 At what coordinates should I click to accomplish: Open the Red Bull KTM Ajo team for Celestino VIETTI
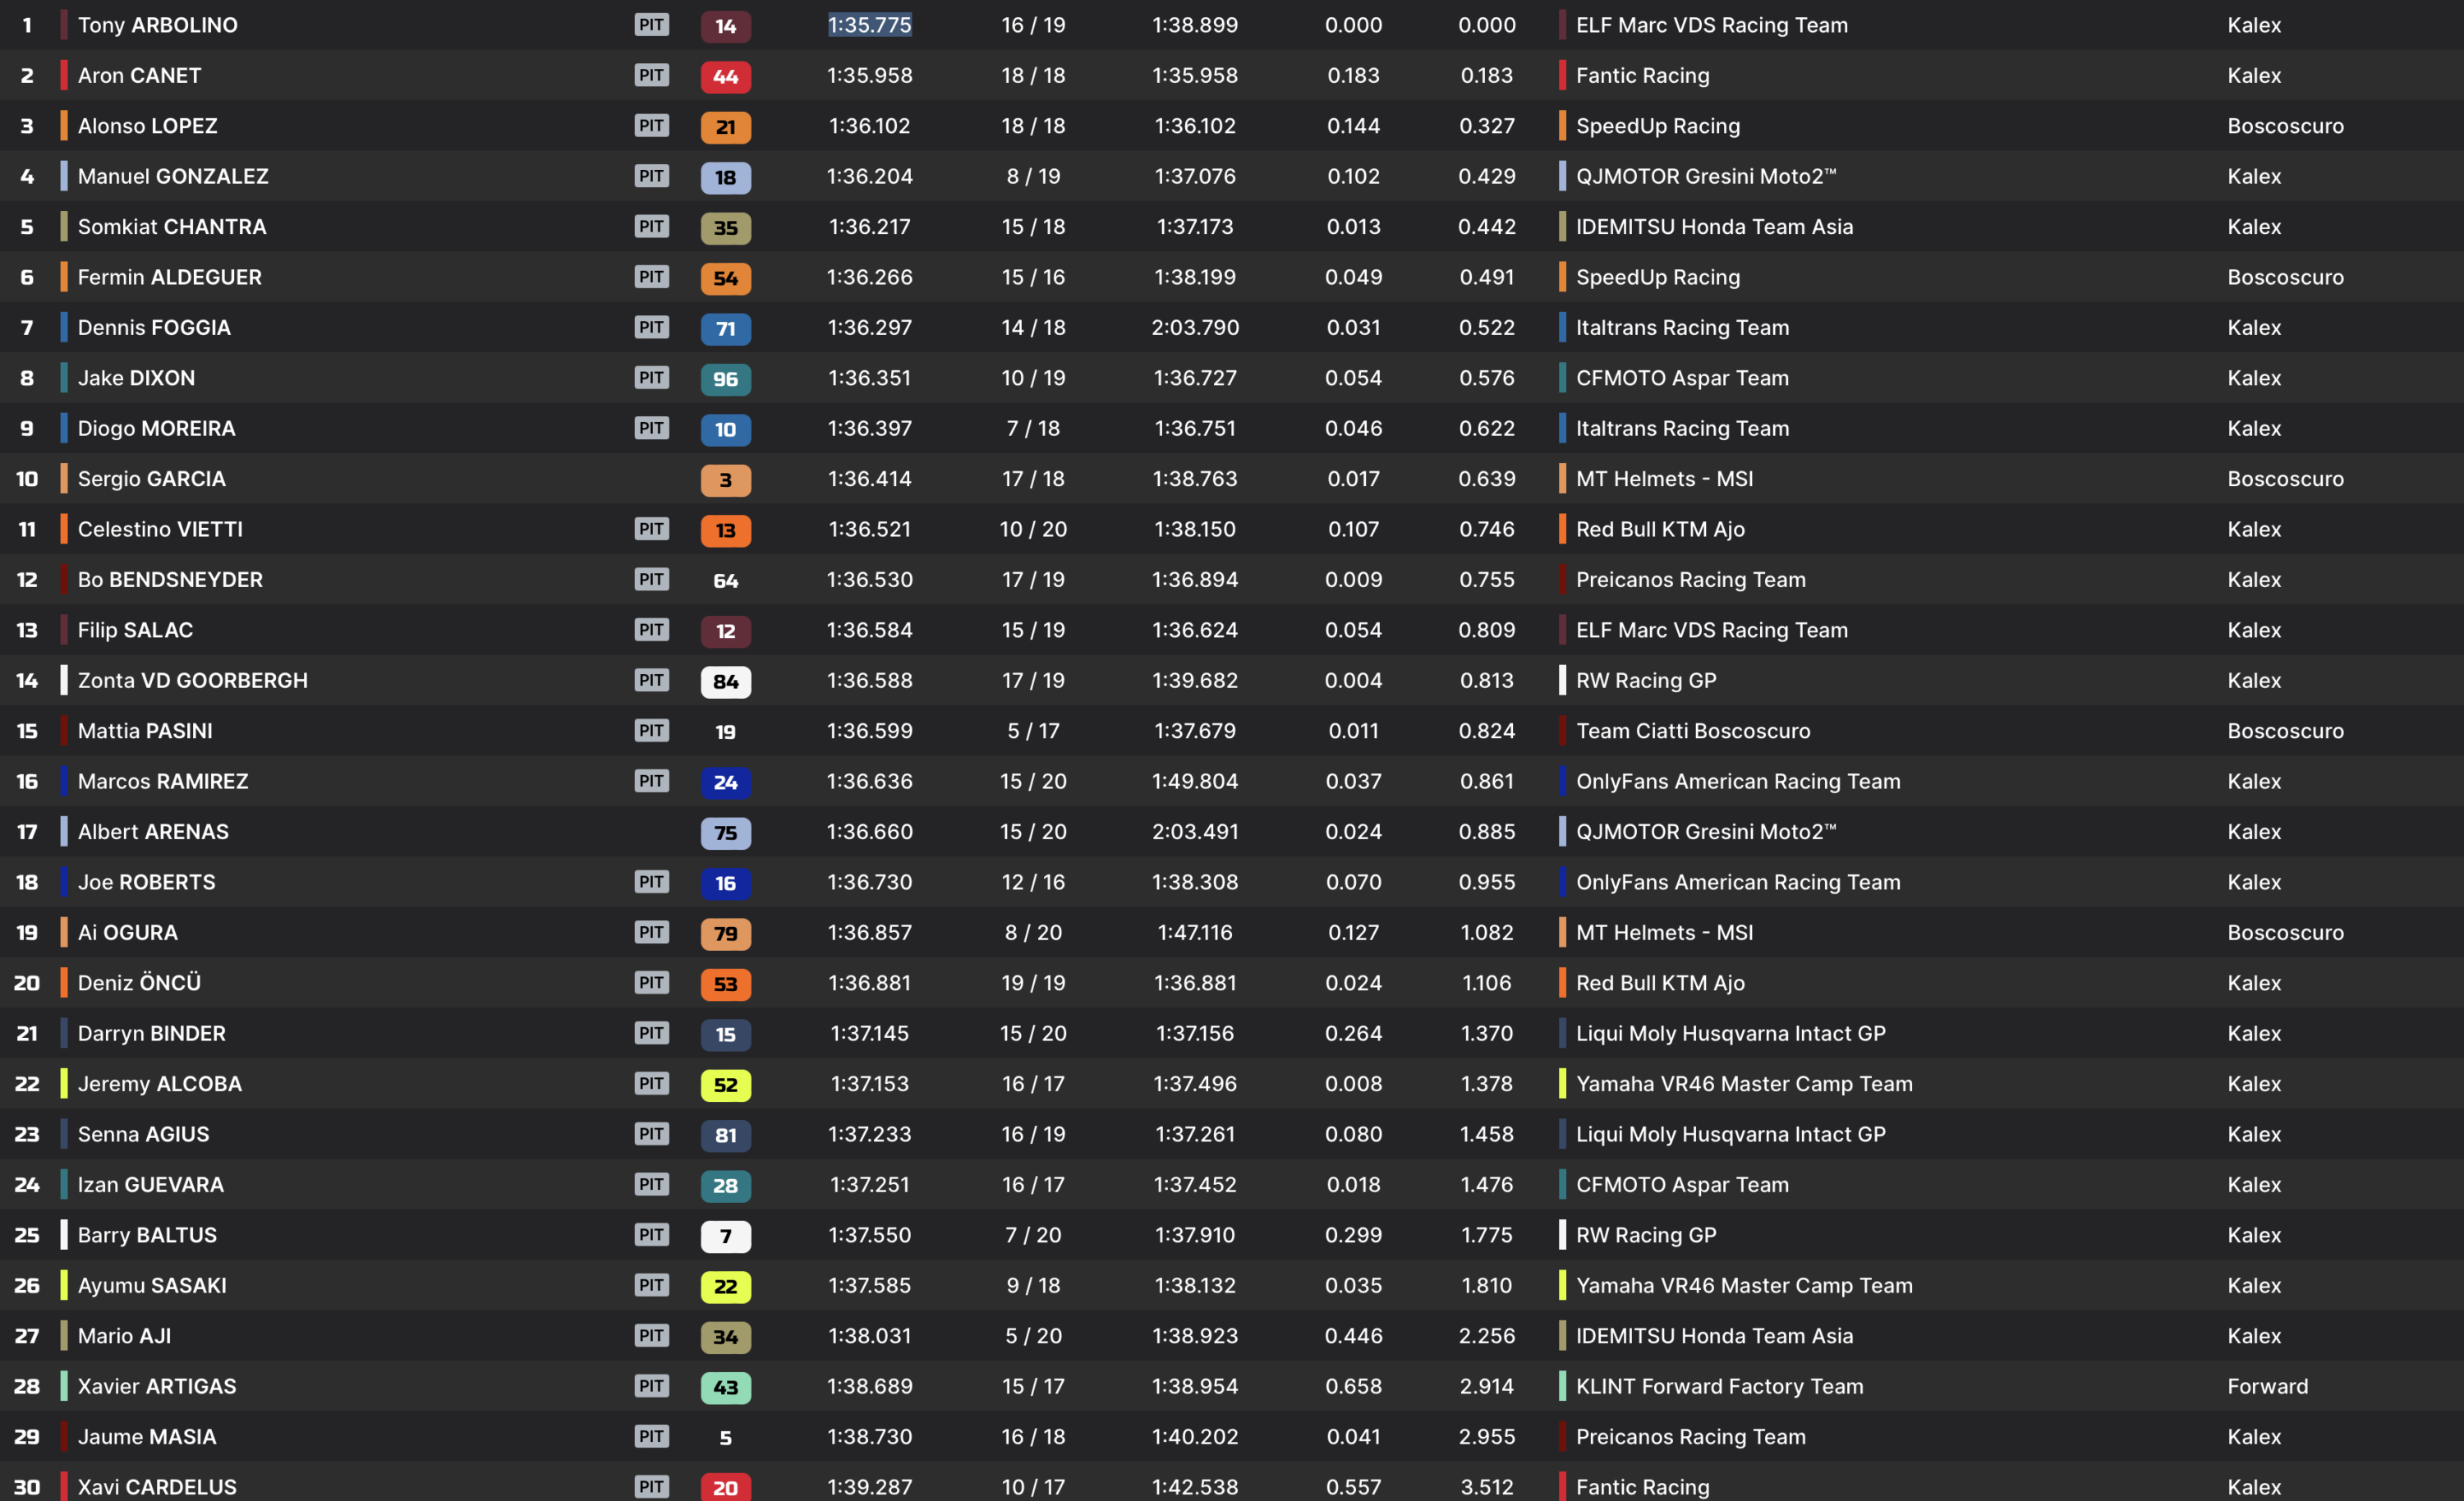click(x=1660, y=529)
